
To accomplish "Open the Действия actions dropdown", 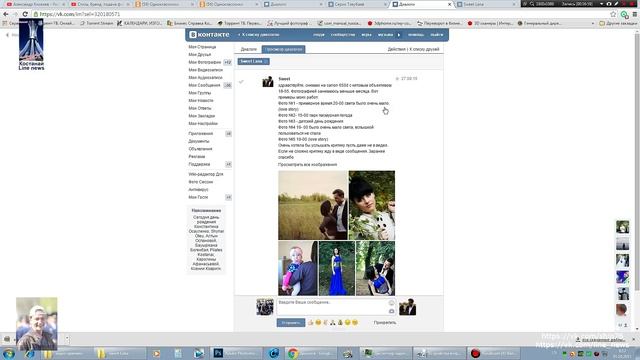I will coord(396,49).
